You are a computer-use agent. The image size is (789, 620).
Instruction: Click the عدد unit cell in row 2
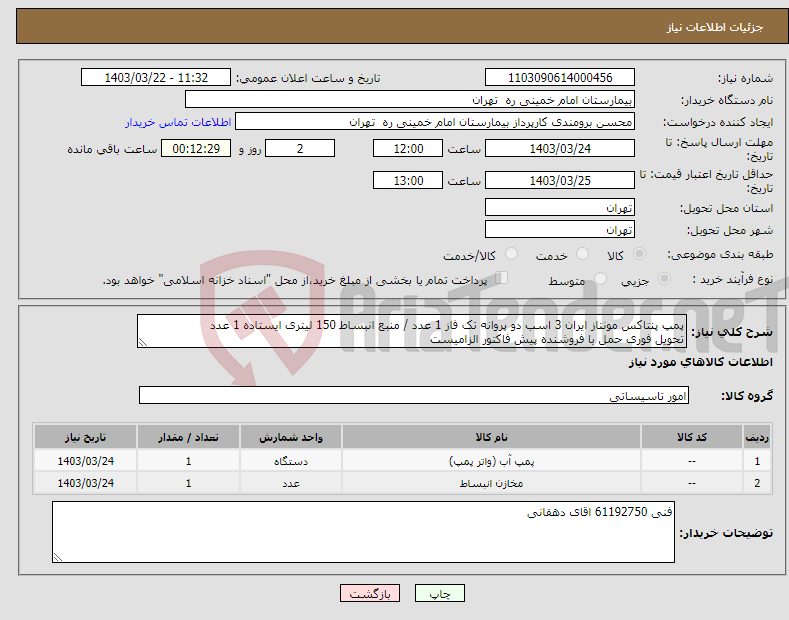tap(291, 483)
